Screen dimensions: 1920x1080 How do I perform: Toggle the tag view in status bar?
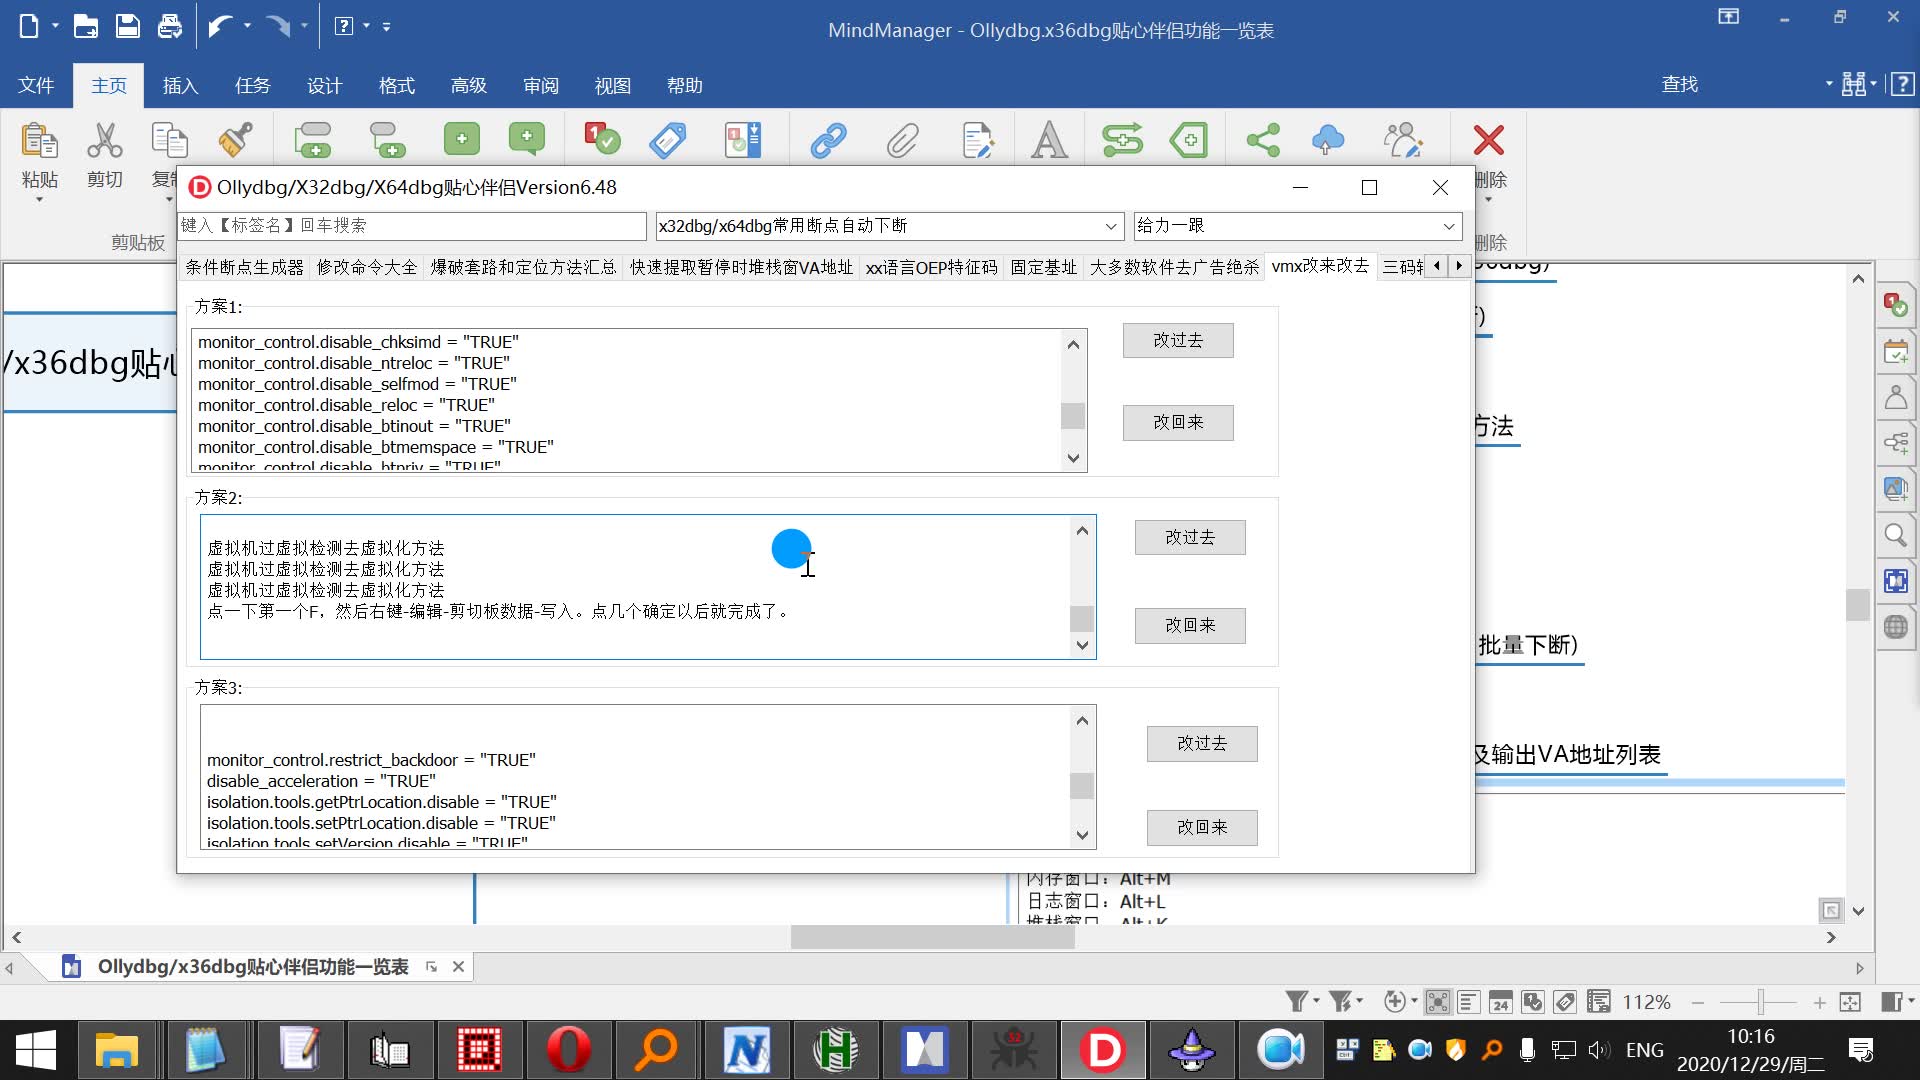click(1565, 1001)
